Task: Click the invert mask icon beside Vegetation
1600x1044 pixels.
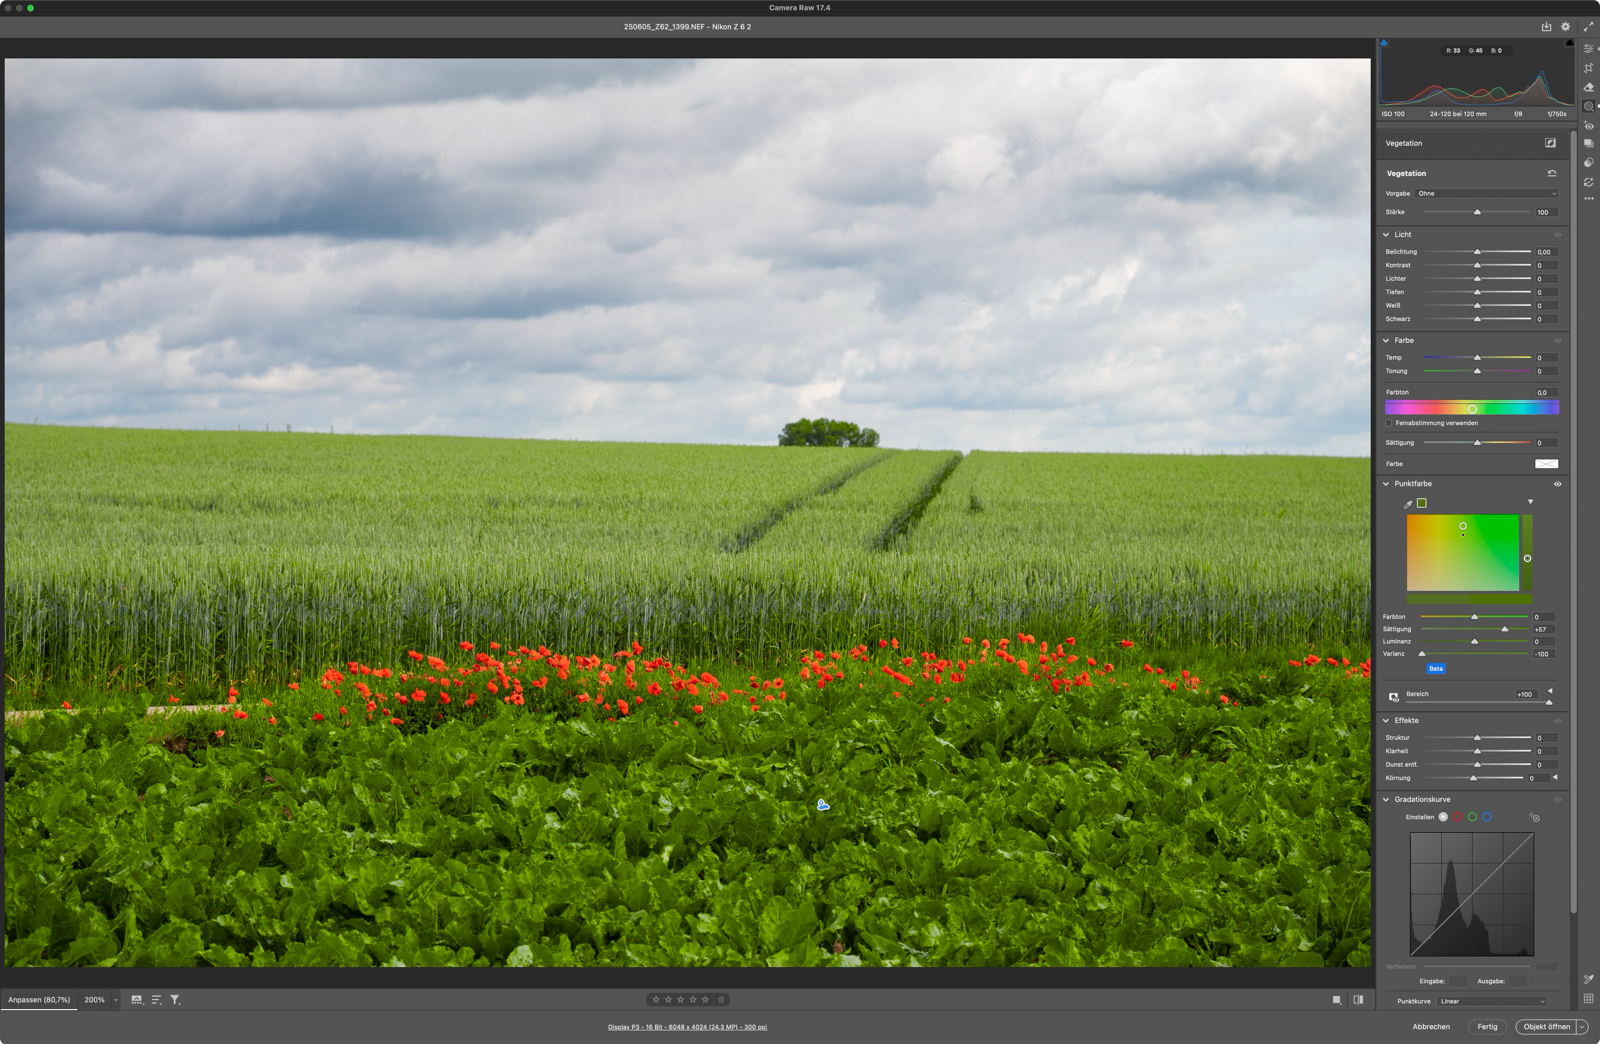Action: click(1550, 143)
